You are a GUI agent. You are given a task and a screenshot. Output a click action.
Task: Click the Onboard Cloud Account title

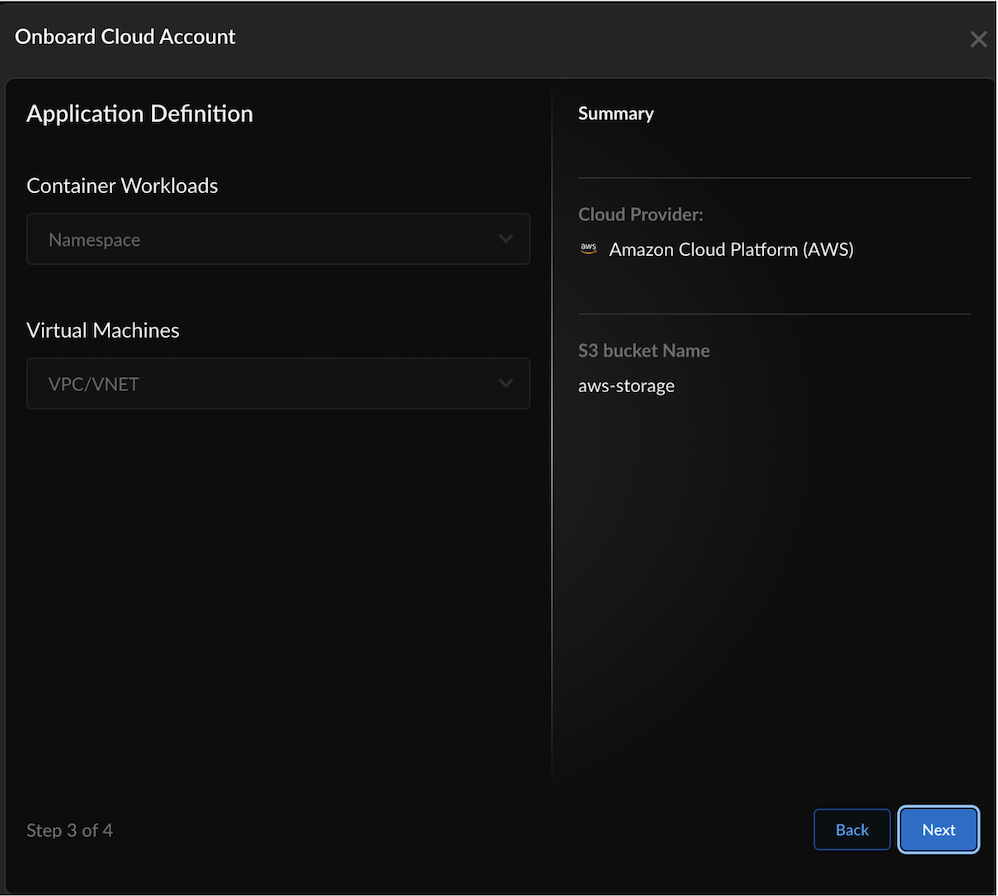(124, 36)
